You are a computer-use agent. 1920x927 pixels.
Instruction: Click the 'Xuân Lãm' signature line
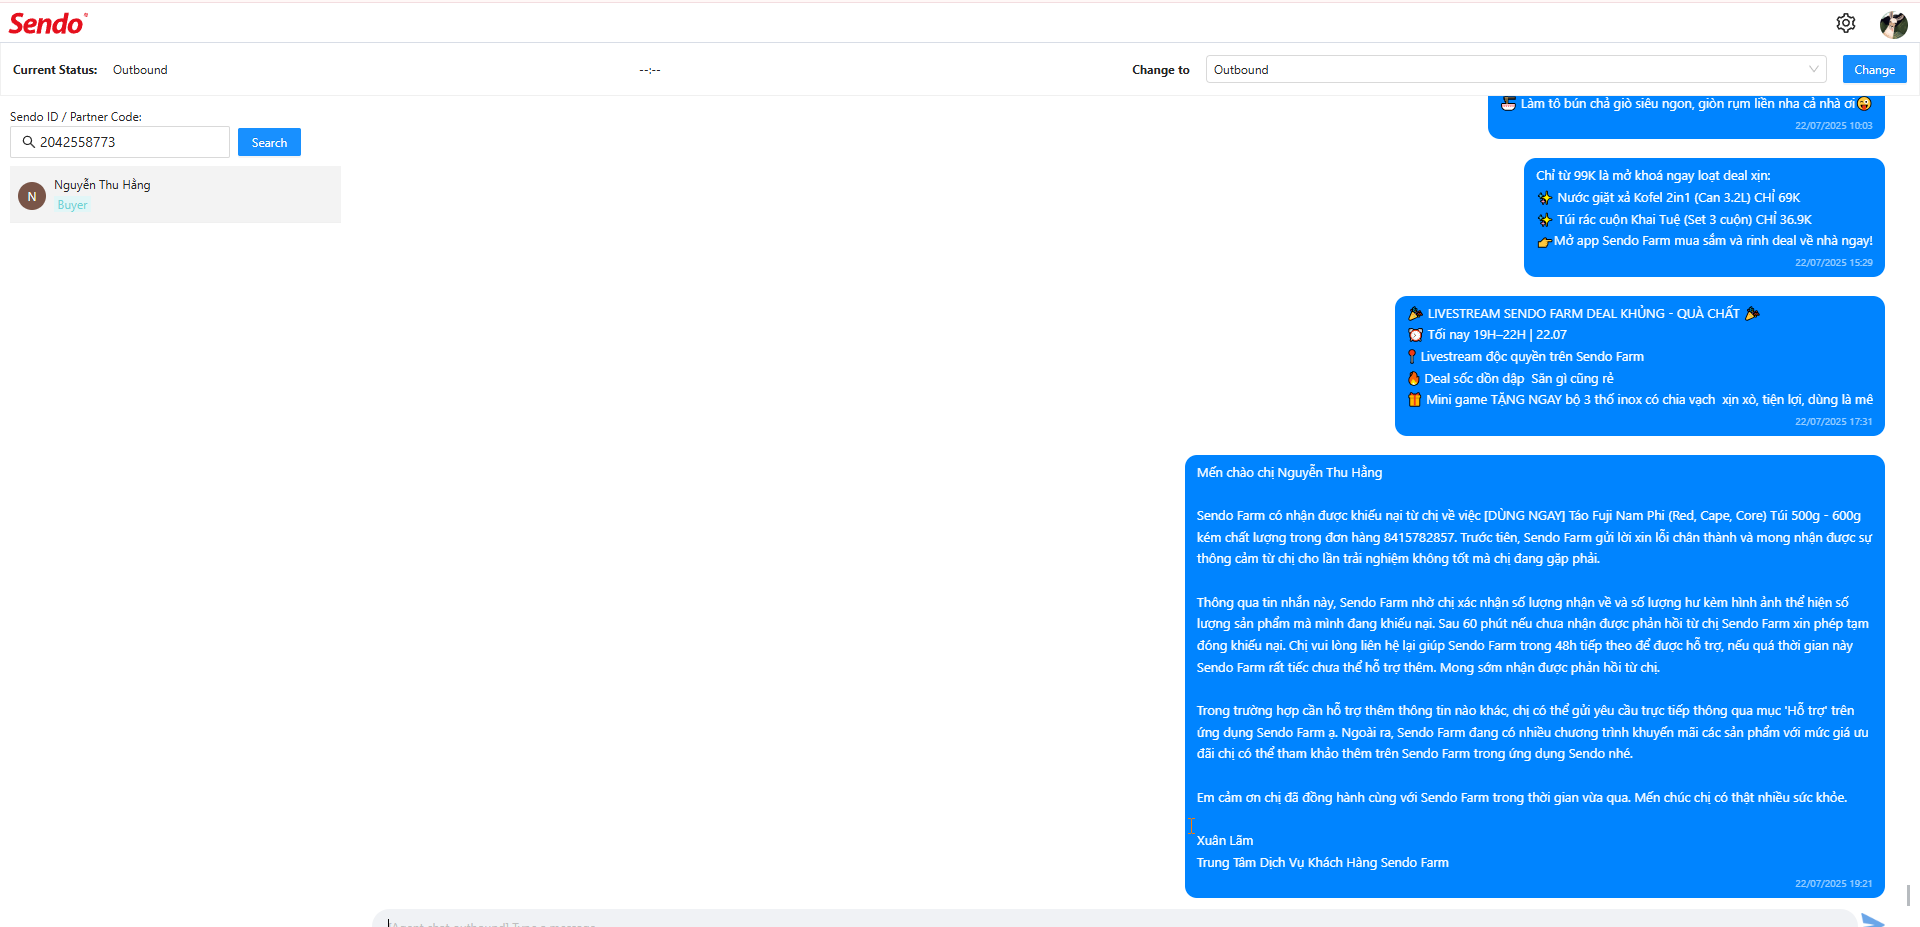click(1224, 840)
